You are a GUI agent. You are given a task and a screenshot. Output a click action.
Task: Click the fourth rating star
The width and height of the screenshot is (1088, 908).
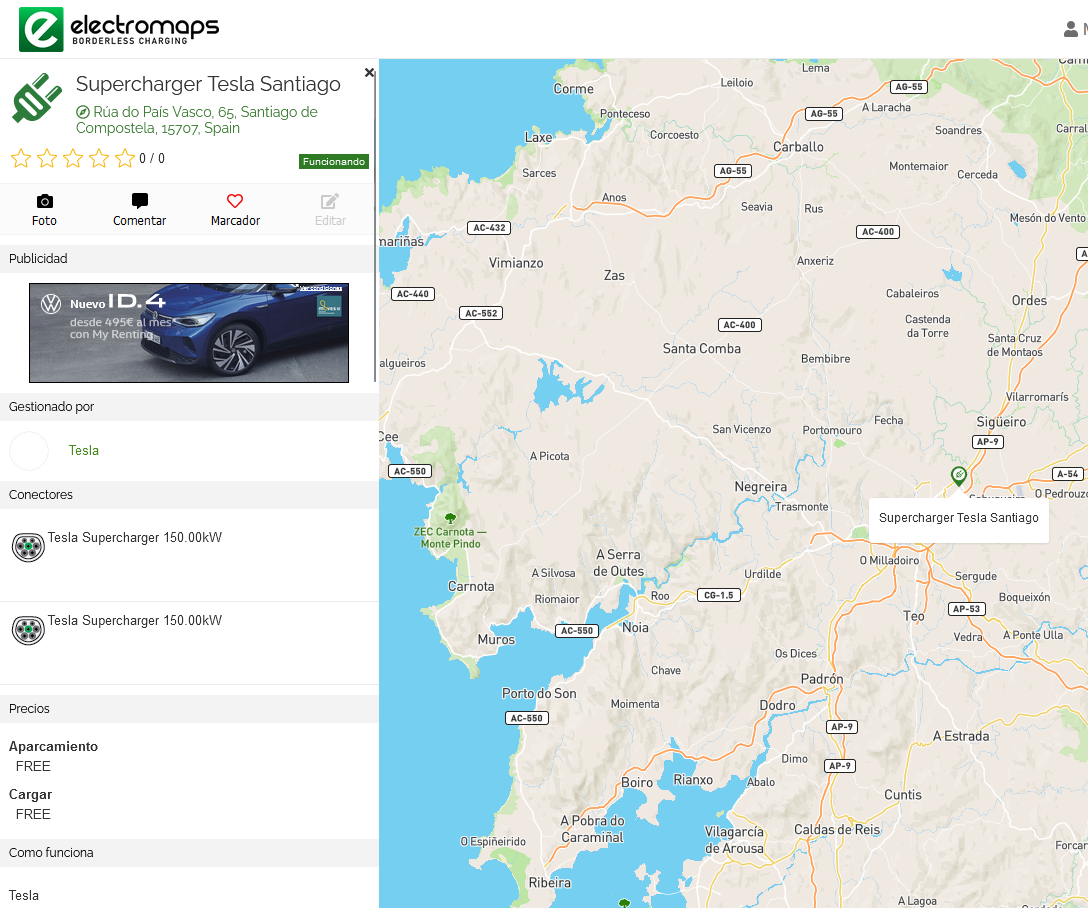tap(99, 158)
